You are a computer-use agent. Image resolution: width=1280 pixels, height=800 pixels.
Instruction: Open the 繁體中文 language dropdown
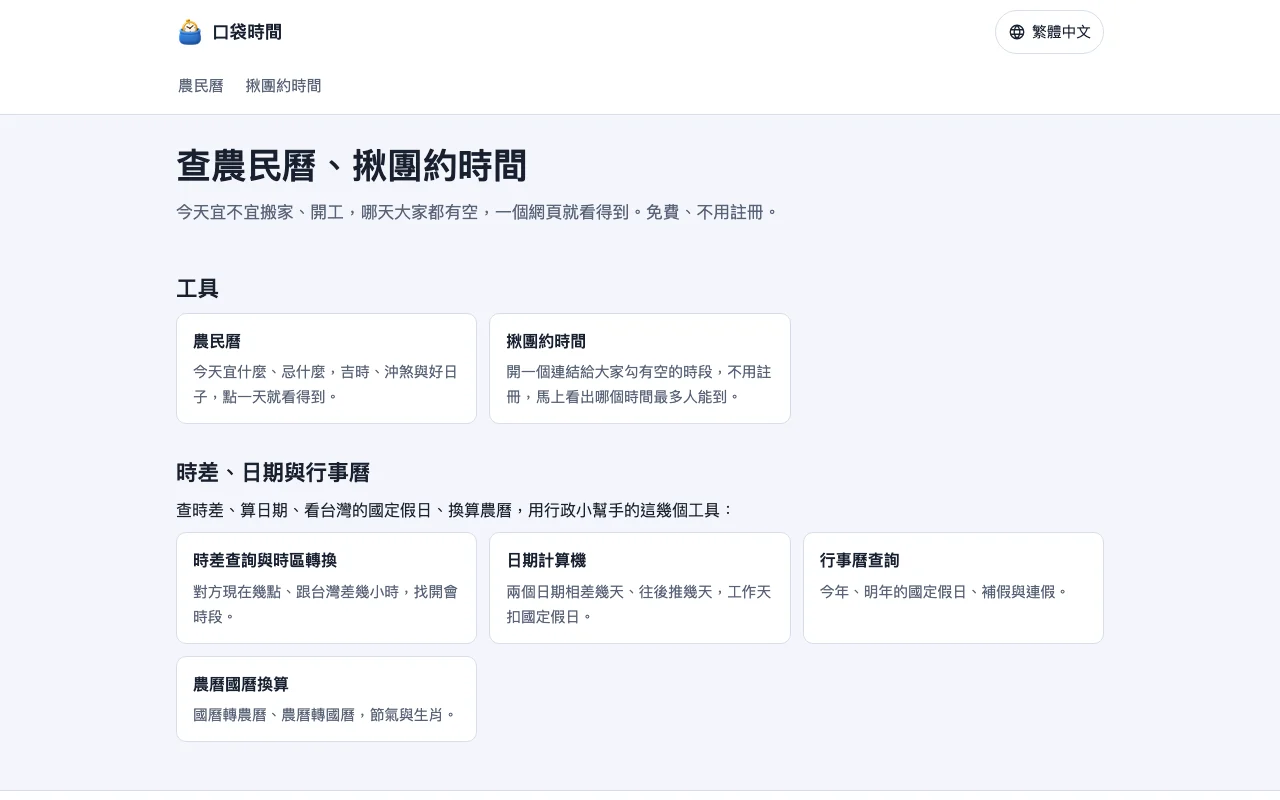click(1049, 32)
